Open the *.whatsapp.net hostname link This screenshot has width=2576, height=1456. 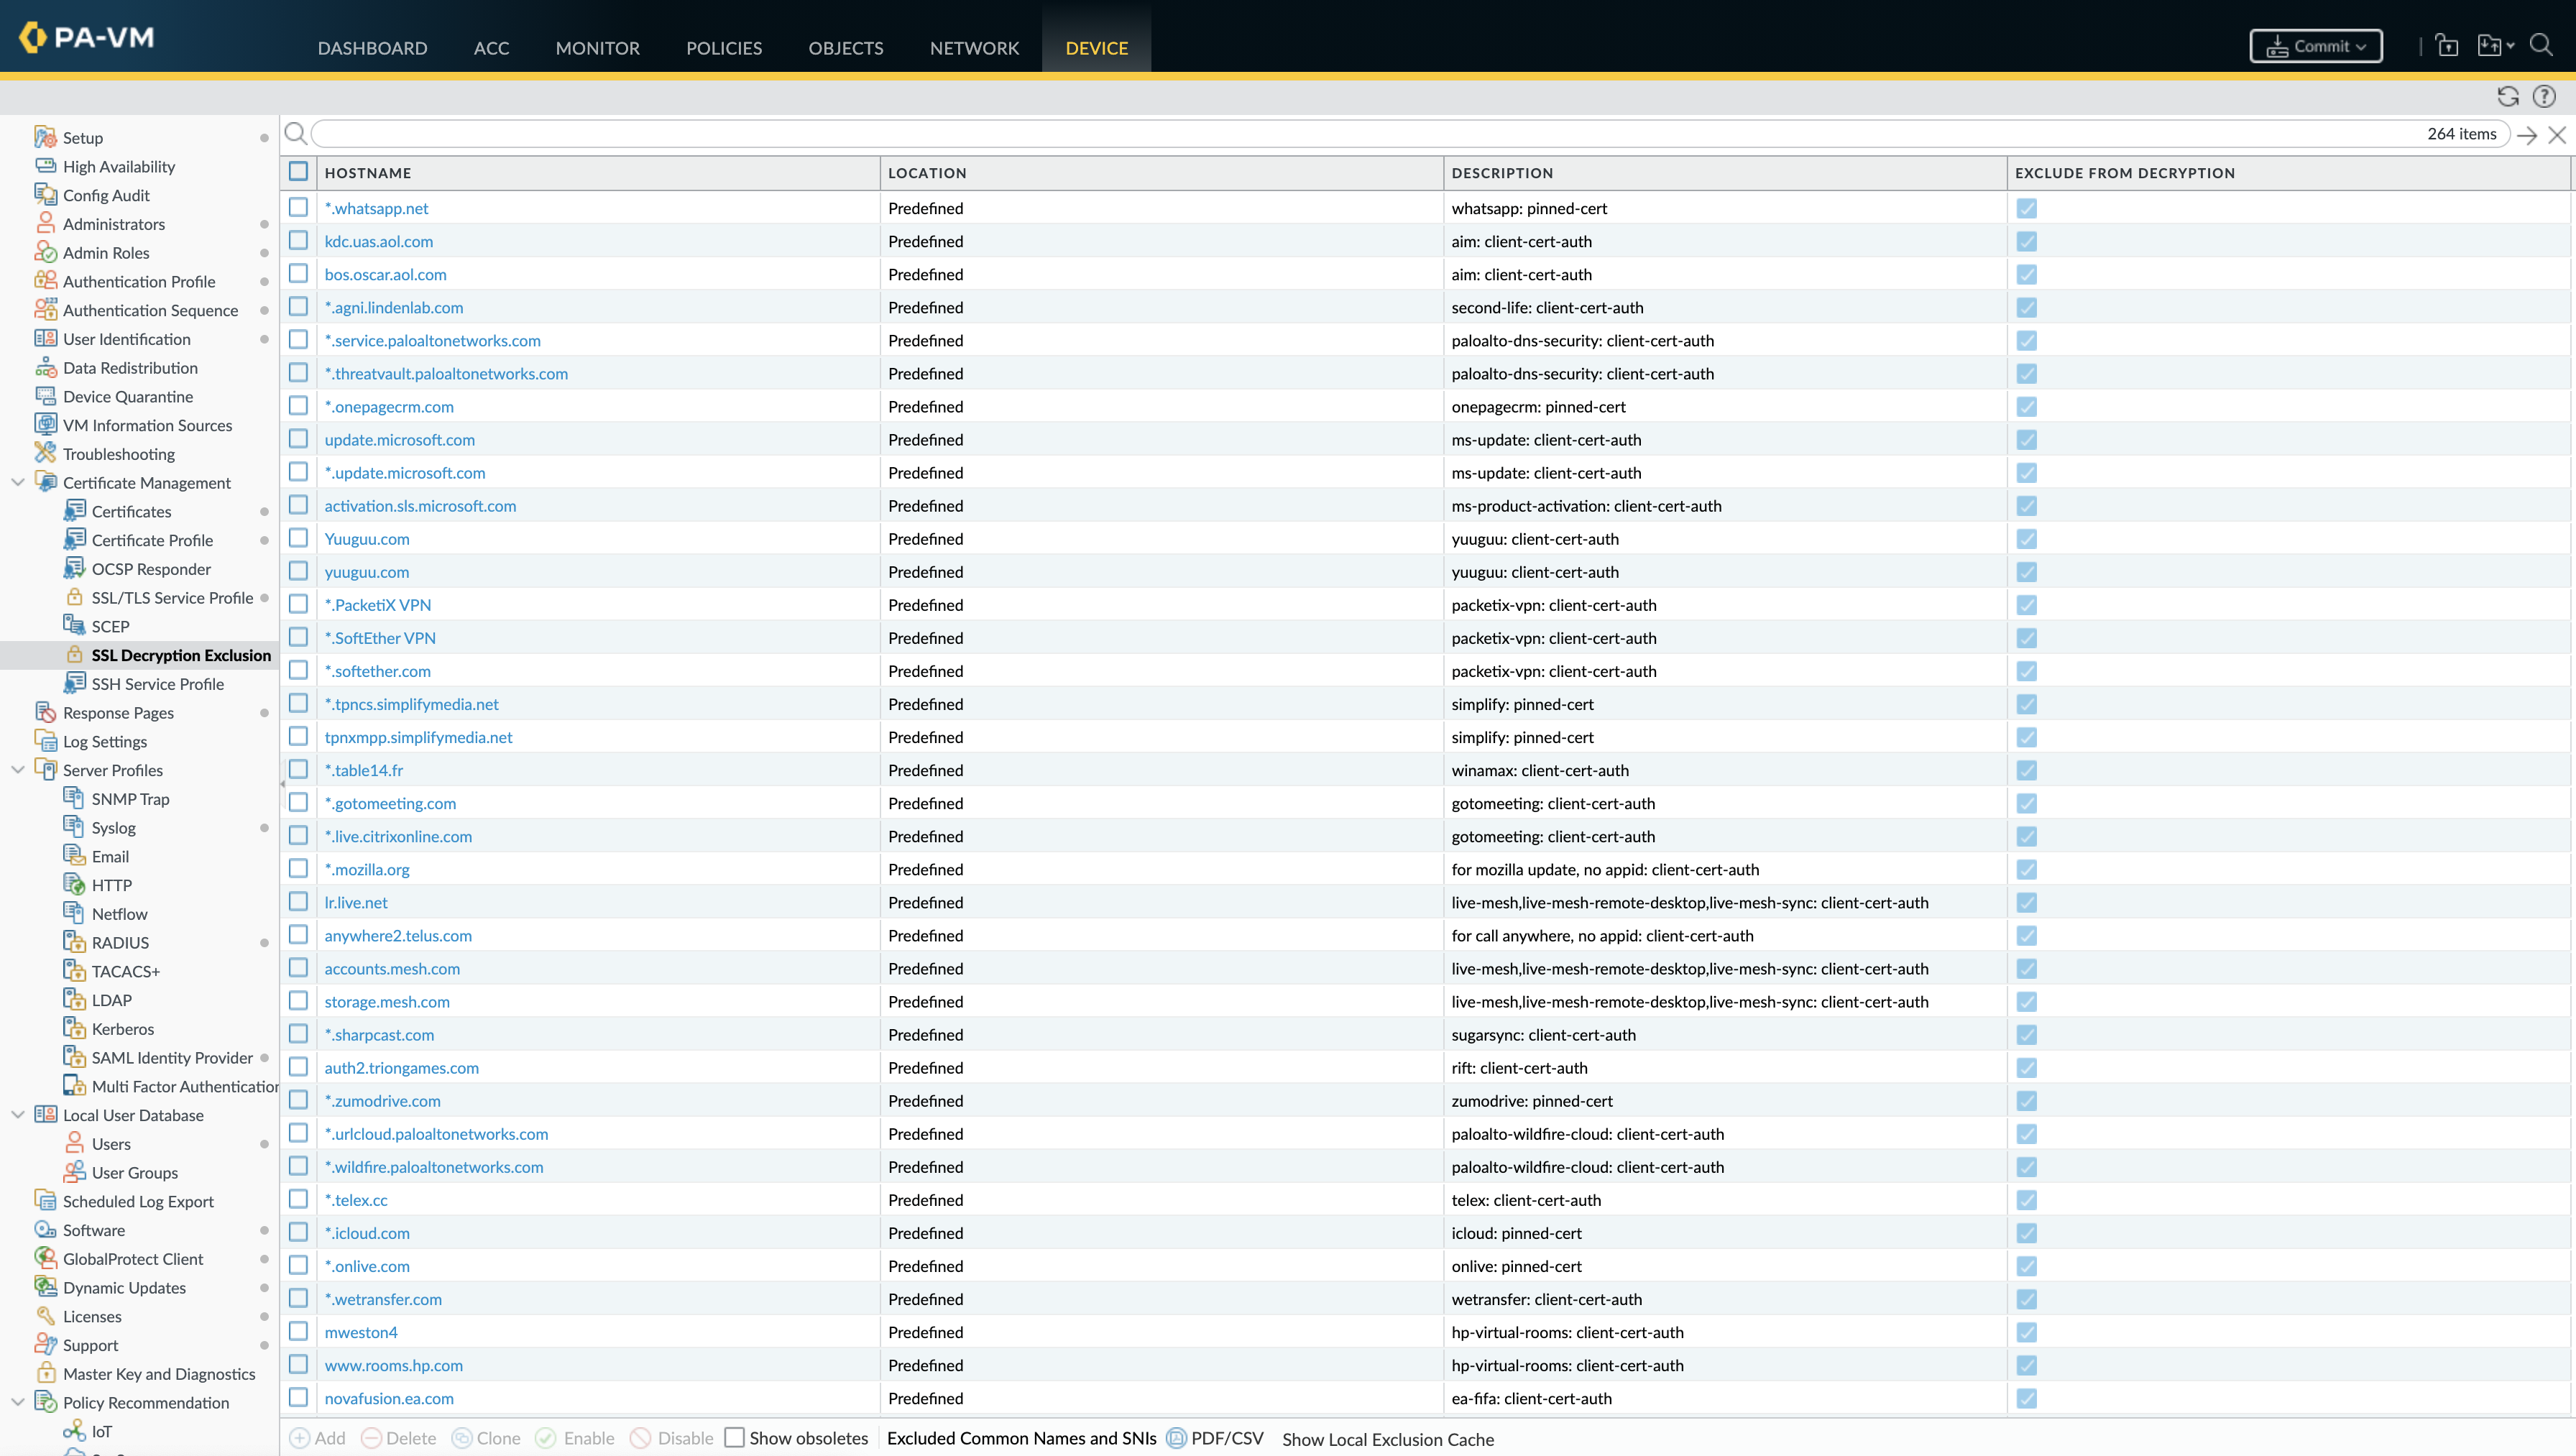pyautogui.click(x=376, y=208)
